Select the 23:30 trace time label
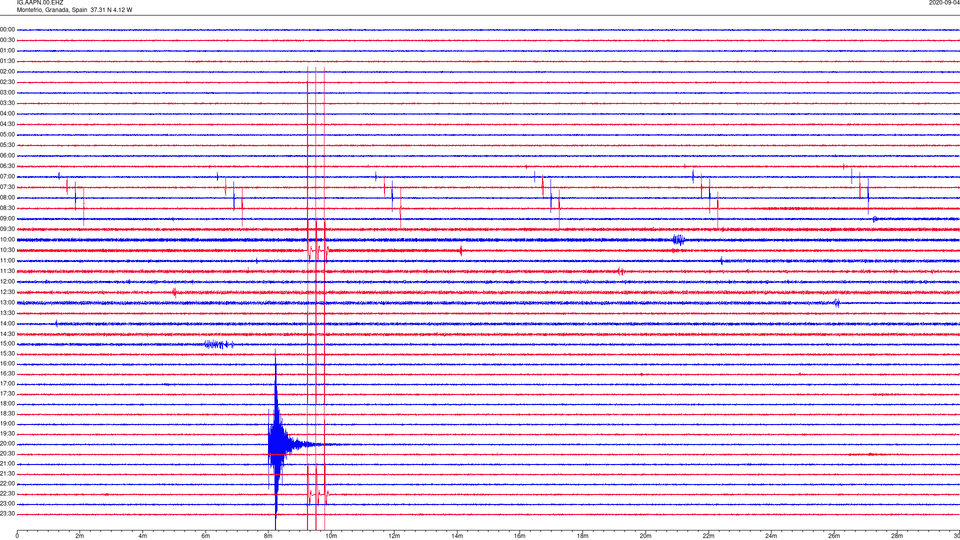Screen dimensions: 960x540 7,514
